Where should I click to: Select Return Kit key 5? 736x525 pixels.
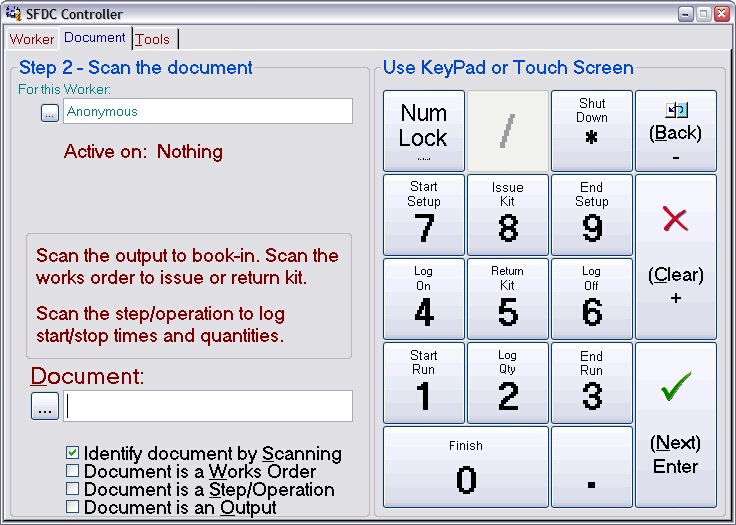click(x=508, y=299)
